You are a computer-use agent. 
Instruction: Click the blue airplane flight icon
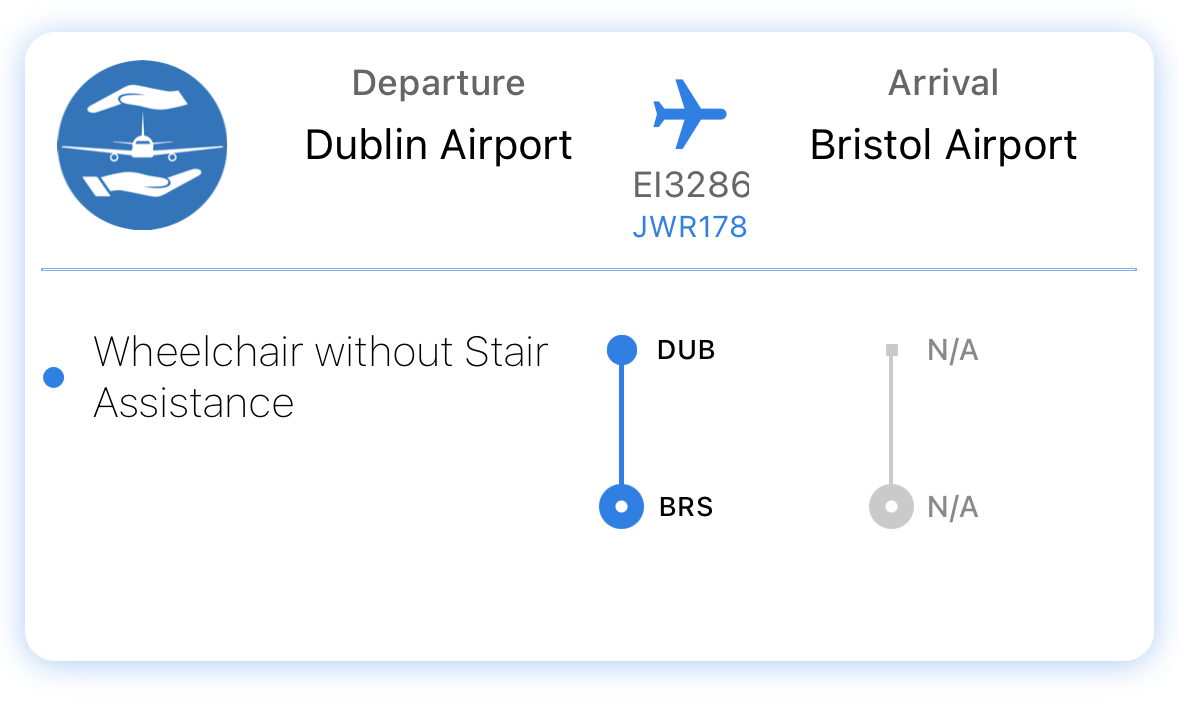[x=689, y=112]
